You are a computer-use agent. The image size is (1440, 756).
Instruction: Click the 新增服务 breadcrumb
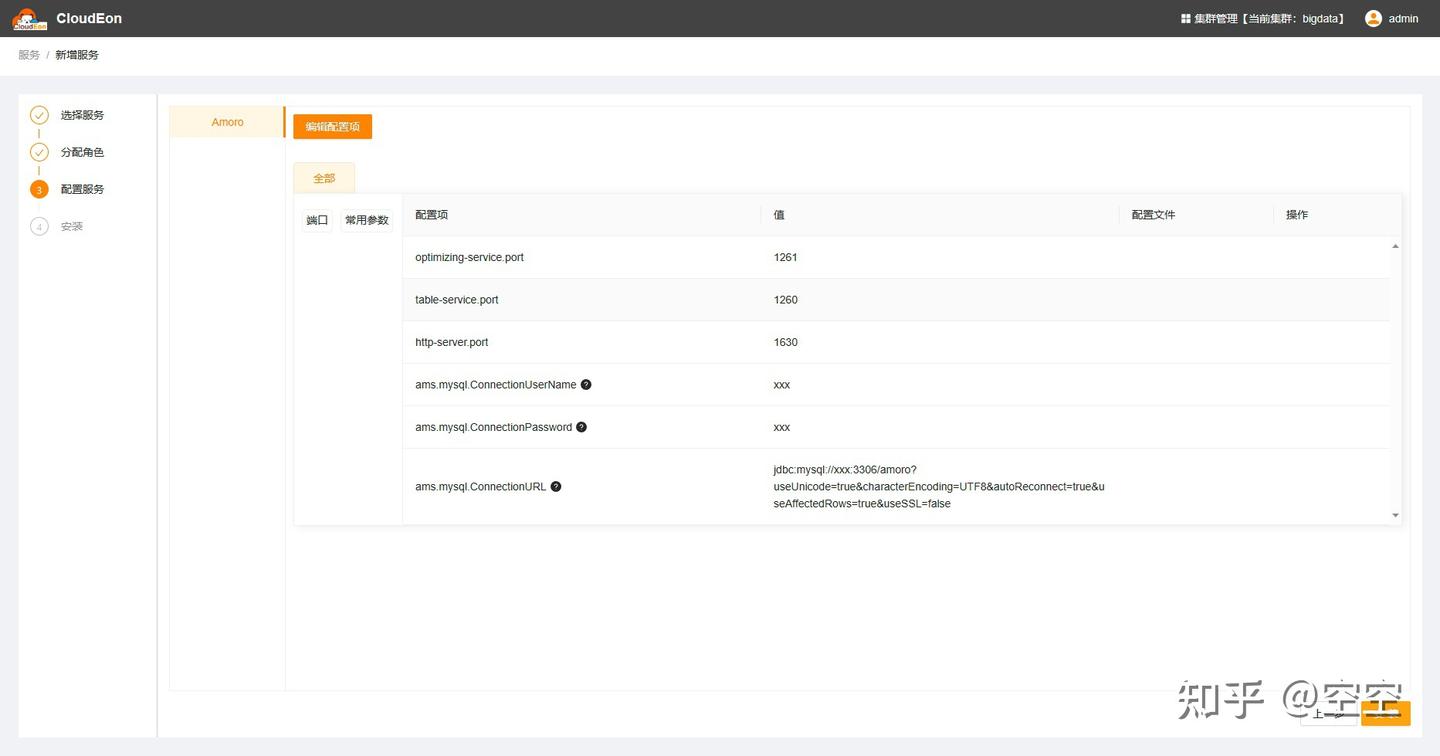pos(77,55)
